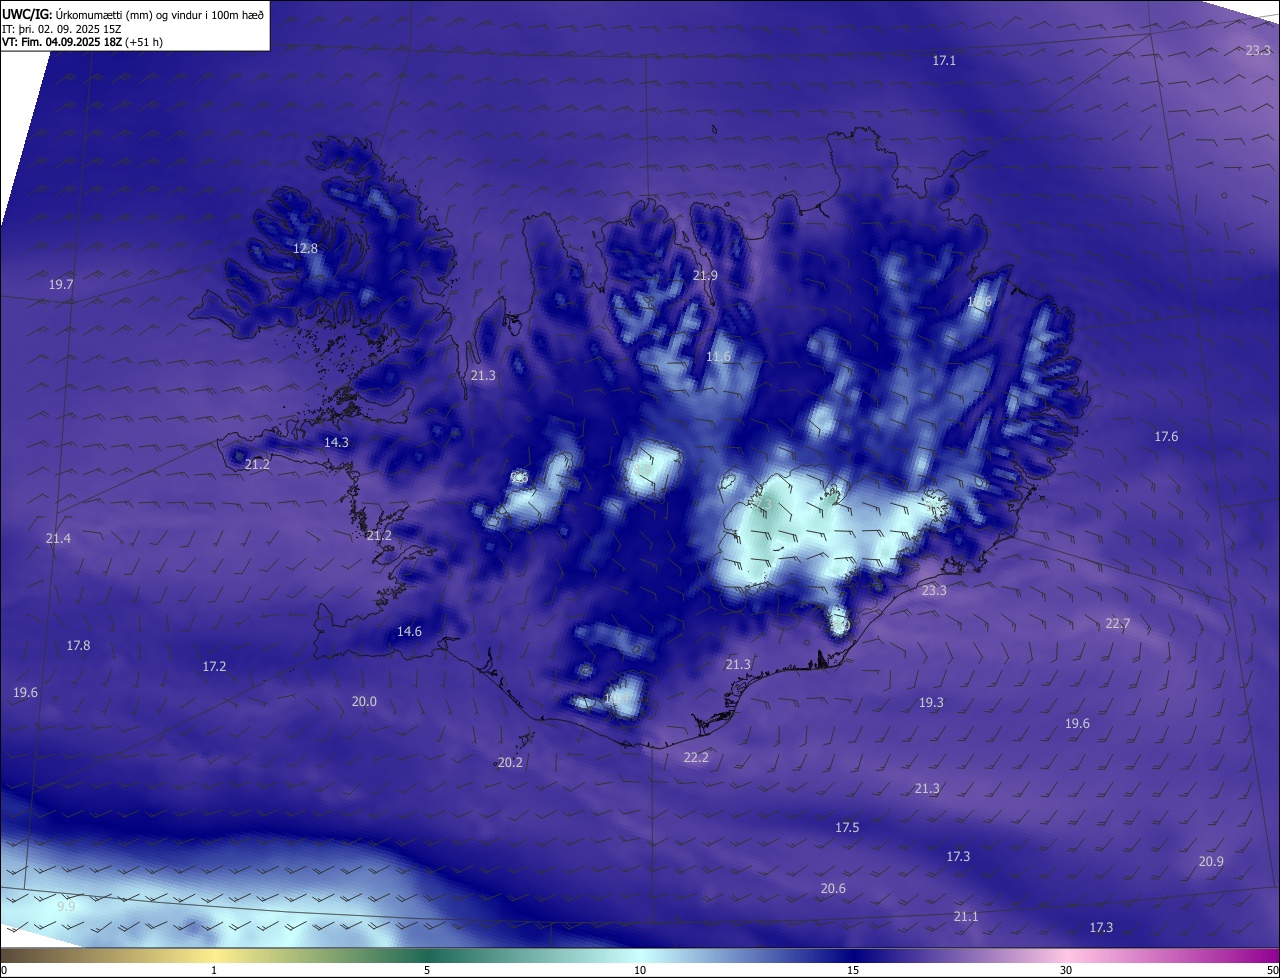Click the wind speed label 17.8
1280x978 pixels.
78,645
